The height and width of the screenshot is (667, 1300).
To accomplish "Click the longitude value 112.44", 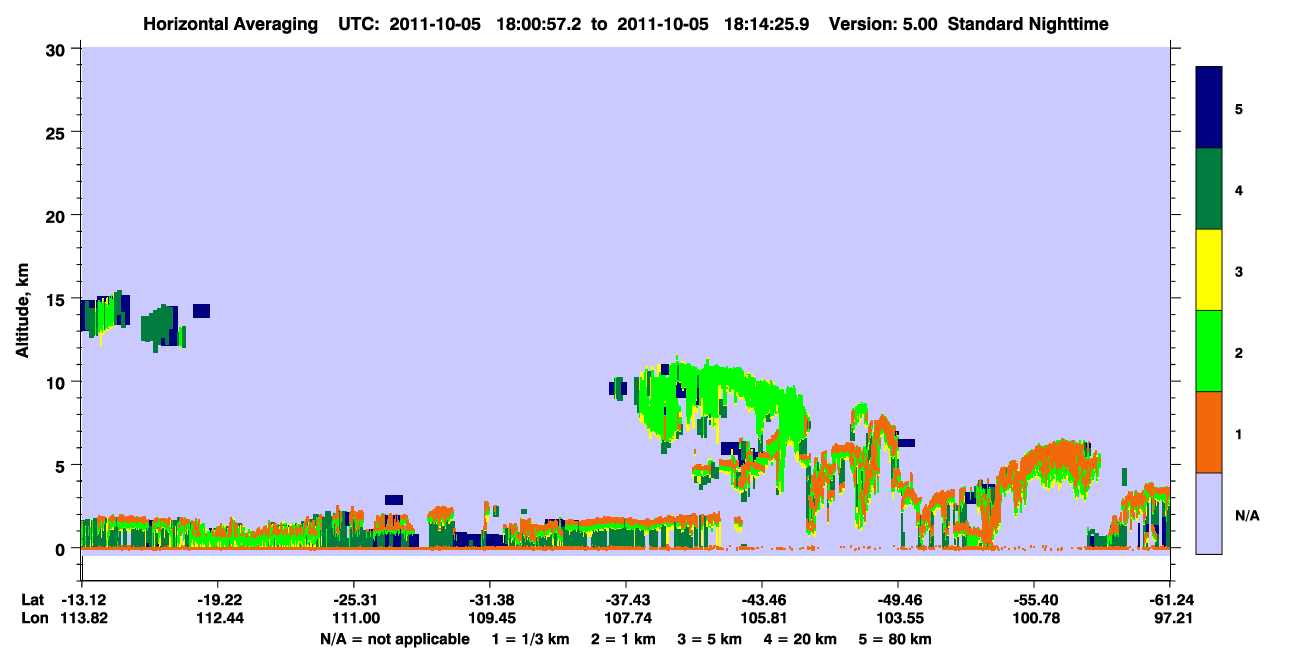I will pyautogui.click(x=218, y=618).
